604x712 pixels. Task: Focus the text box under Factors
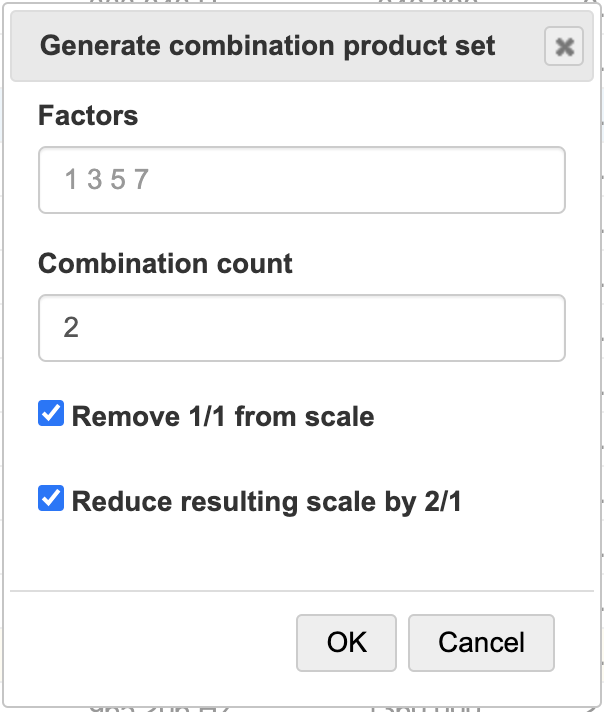coord(301,180)
